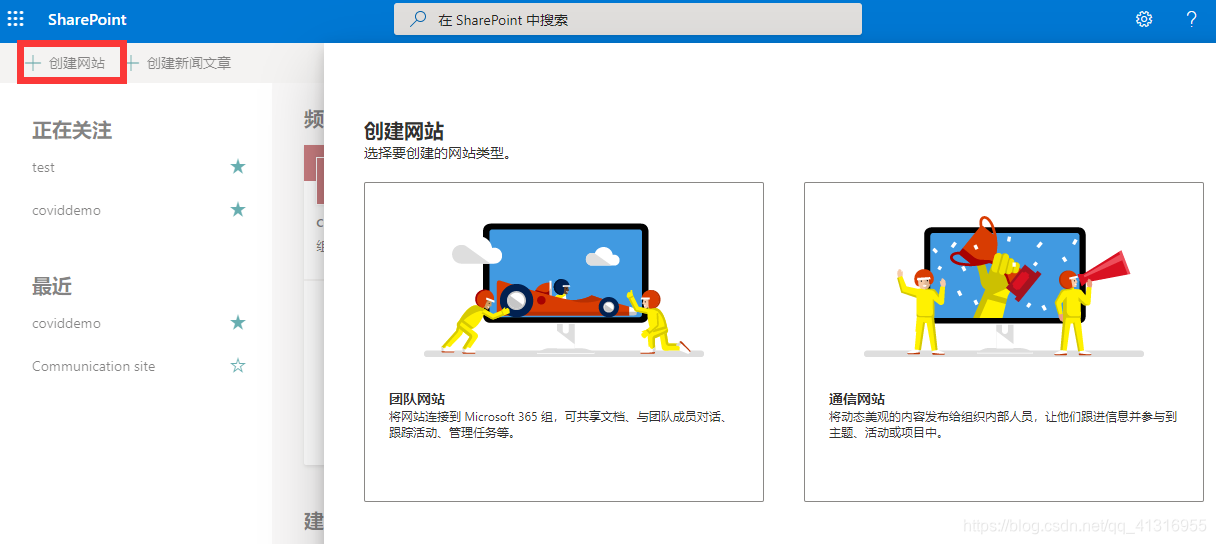Toggle the star next to coviddemo under 最近

pos(238,323)
